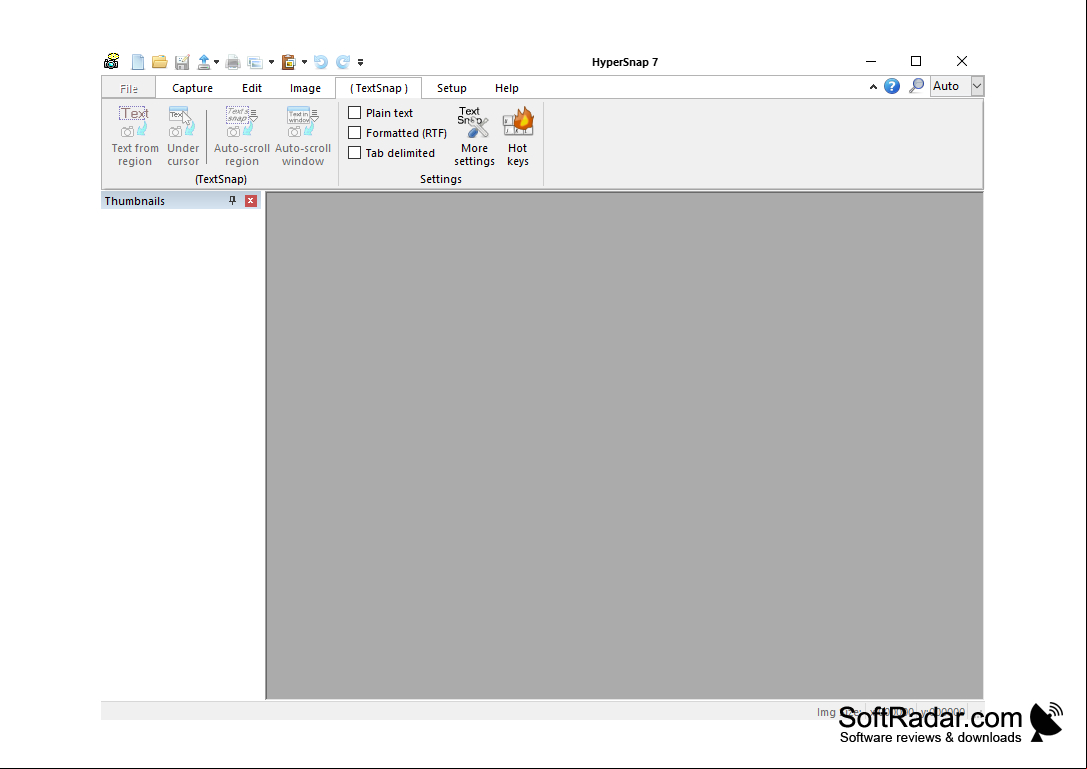The width and height of the screenshot is (1087, 769).
Task: Click the Auto-scroll window tool
Action: coord(303,136)
